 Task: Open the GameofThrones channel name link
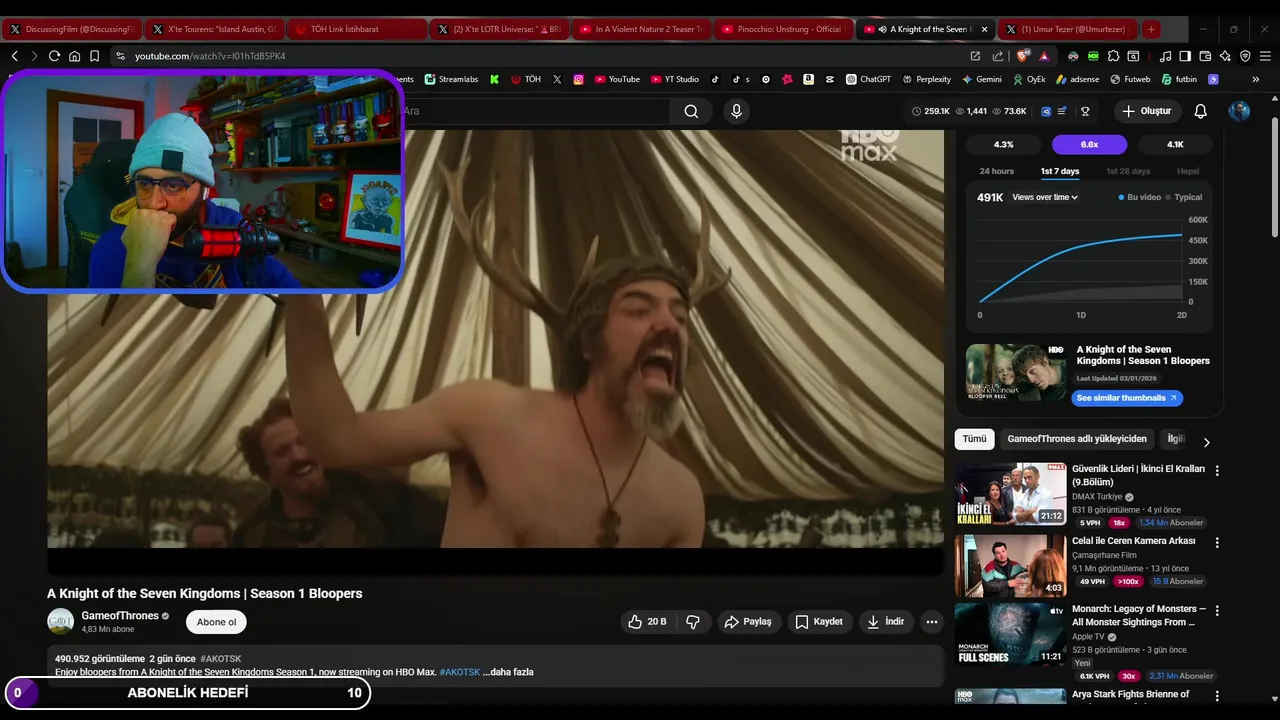120,616
